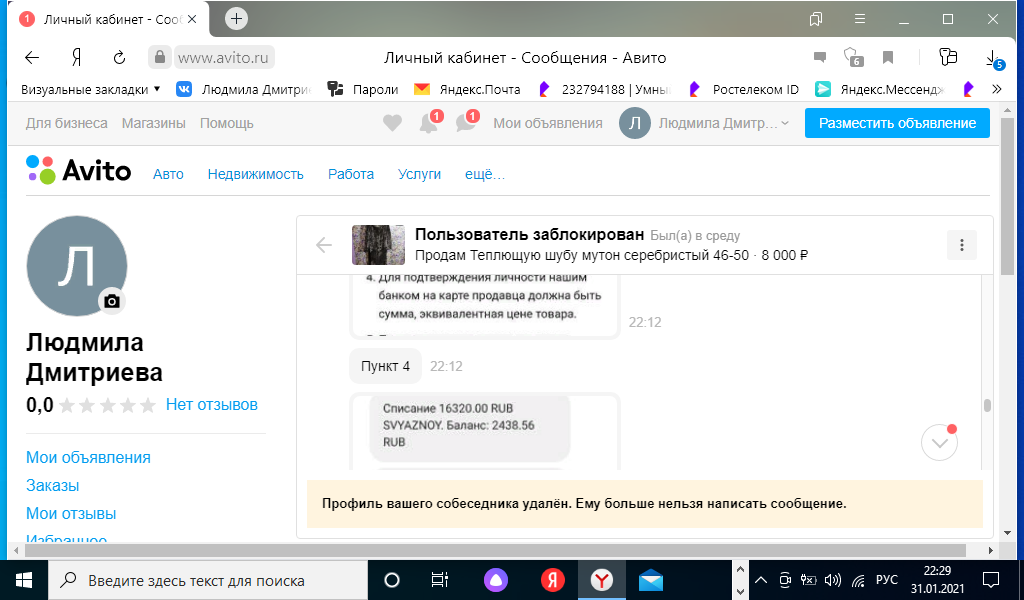This screenshot has width=1024, height=600.
Task: Bookmark page with browser bookmark icon
Action: pyautogui.click(x=887, y=57)
